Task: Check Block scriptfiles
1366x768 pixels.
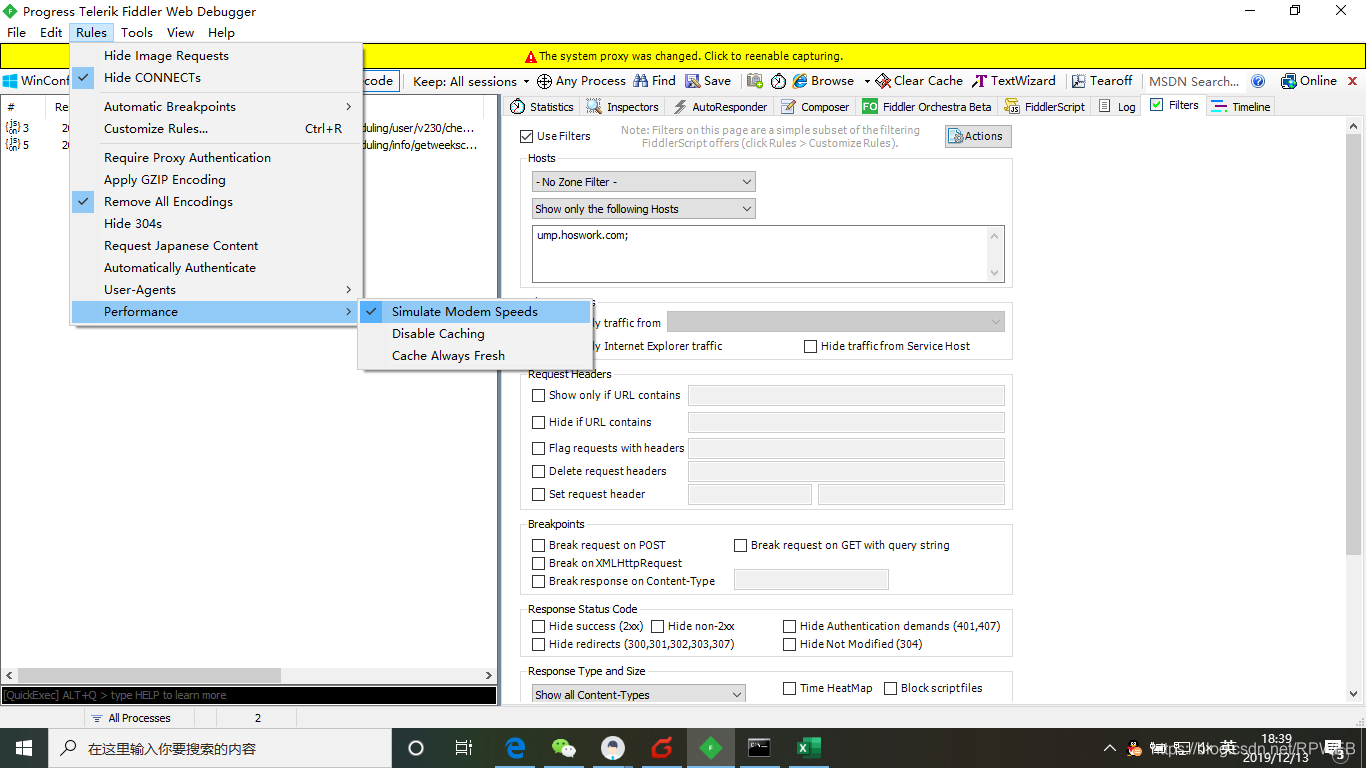Action: click(x=891, y=688)
